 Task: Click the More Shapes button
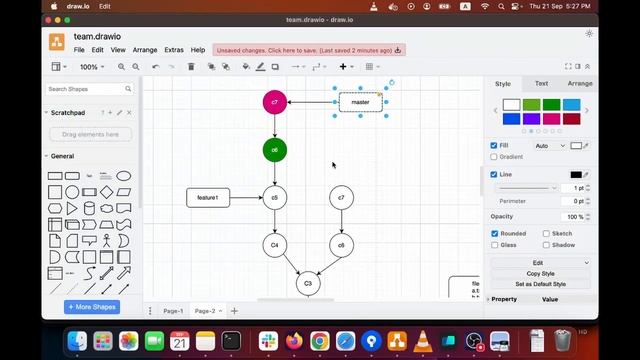click(x=92, y=307)
